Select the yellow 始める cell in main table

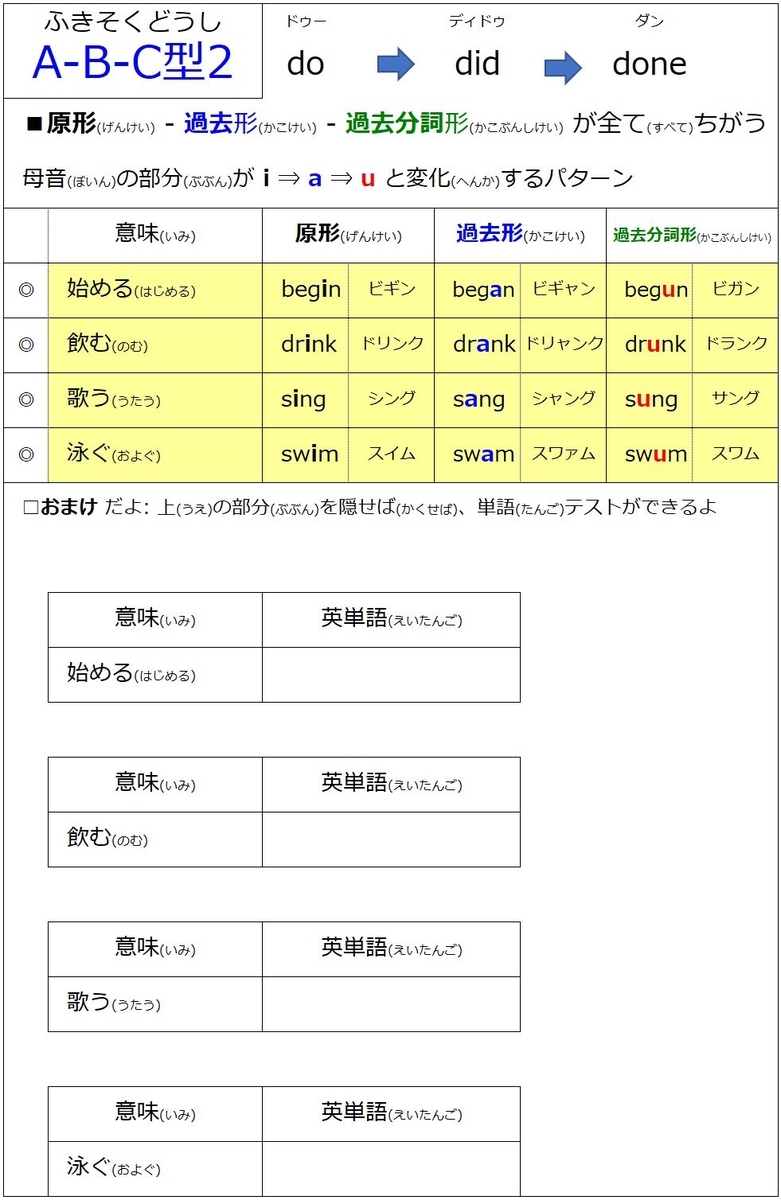tap(155, 290)
